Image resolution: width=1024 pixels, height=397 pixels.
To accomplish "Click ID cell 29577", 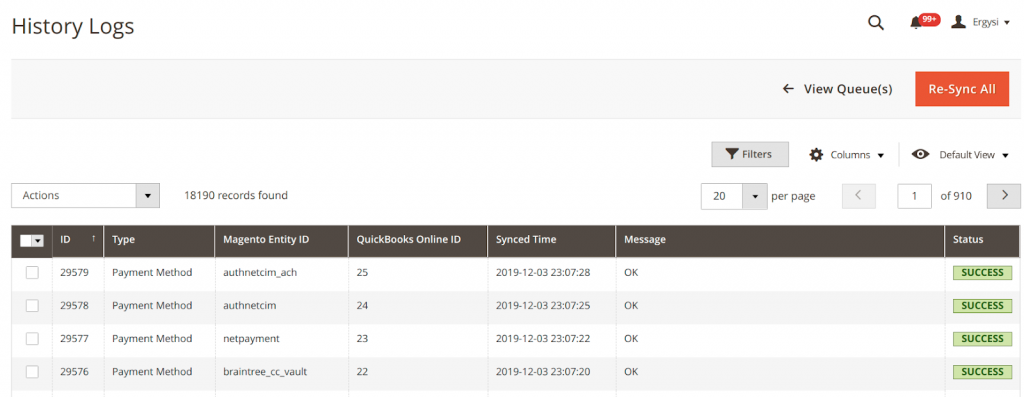I will [x=74, y=339].
